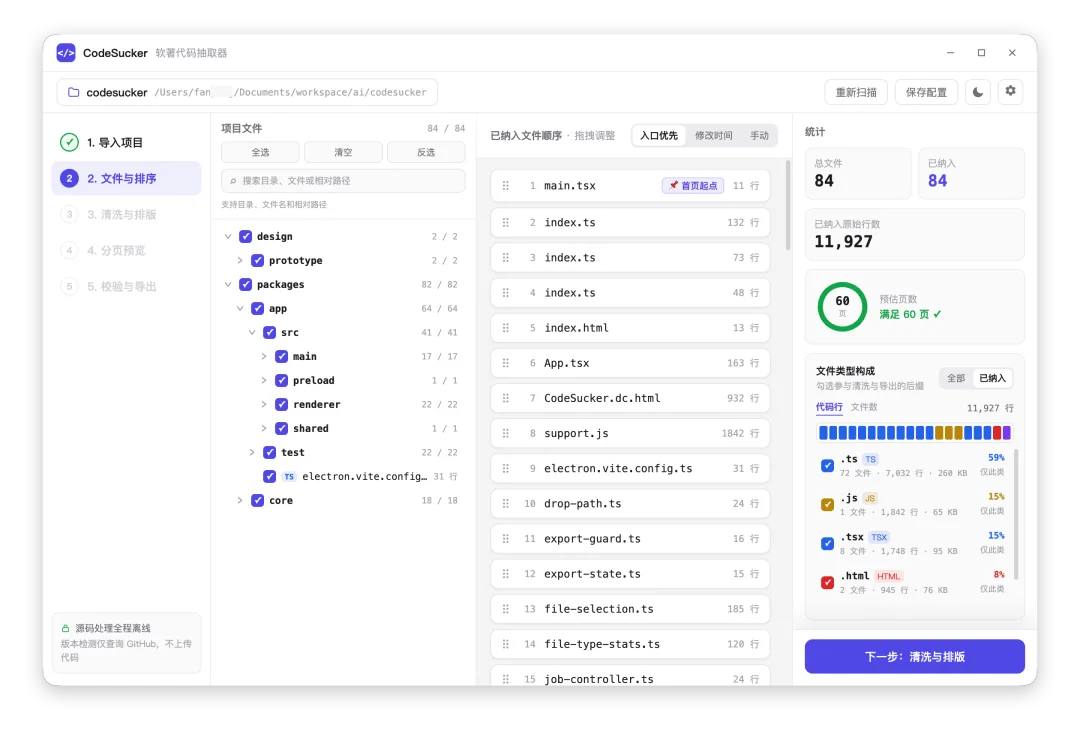The image size is (1080, 737).
Task: Click drag handle of drop-path.ts row
Action: (506, 504)
